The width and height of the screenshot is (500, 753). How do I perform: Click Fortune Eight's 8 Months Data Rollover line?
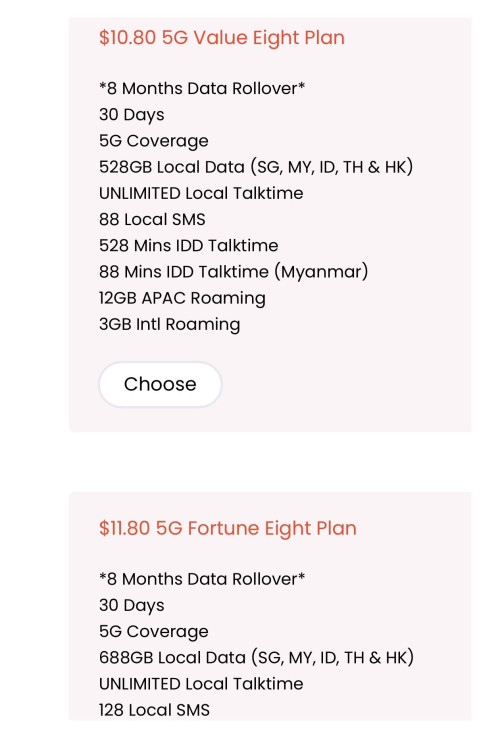pos(202,579)
